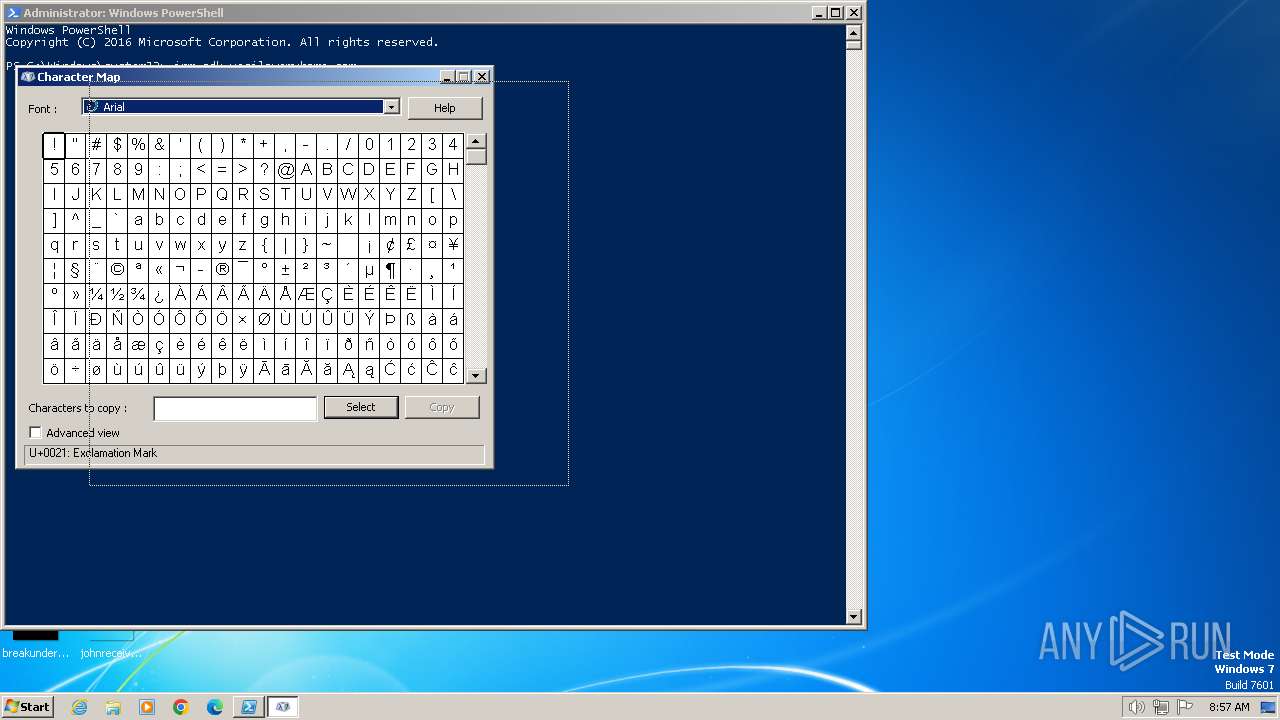The height and width of the screenshot is (720, 1280).
Task: Pick the exclamation mark ! cell
Action: 54,145
